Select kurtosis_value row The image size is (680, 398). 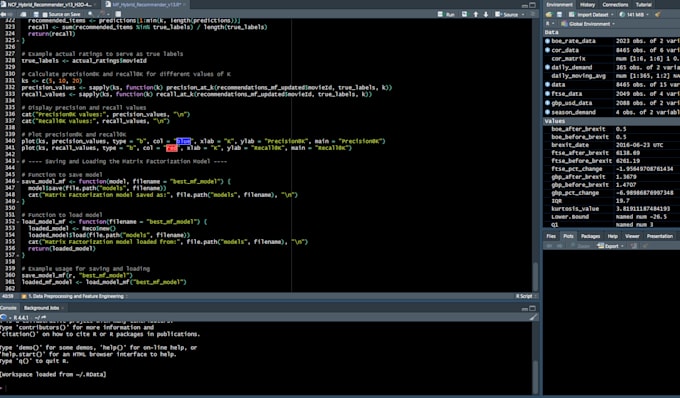point(612,209)
